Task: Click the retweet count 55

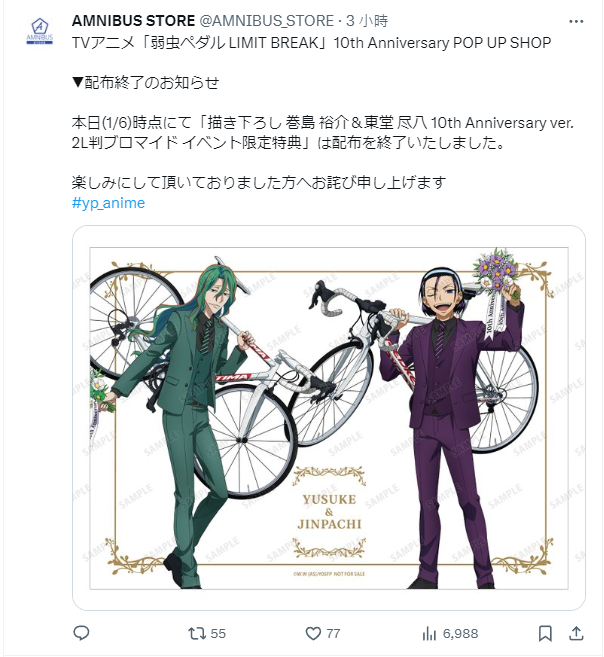Action: (x=218, y=633)
